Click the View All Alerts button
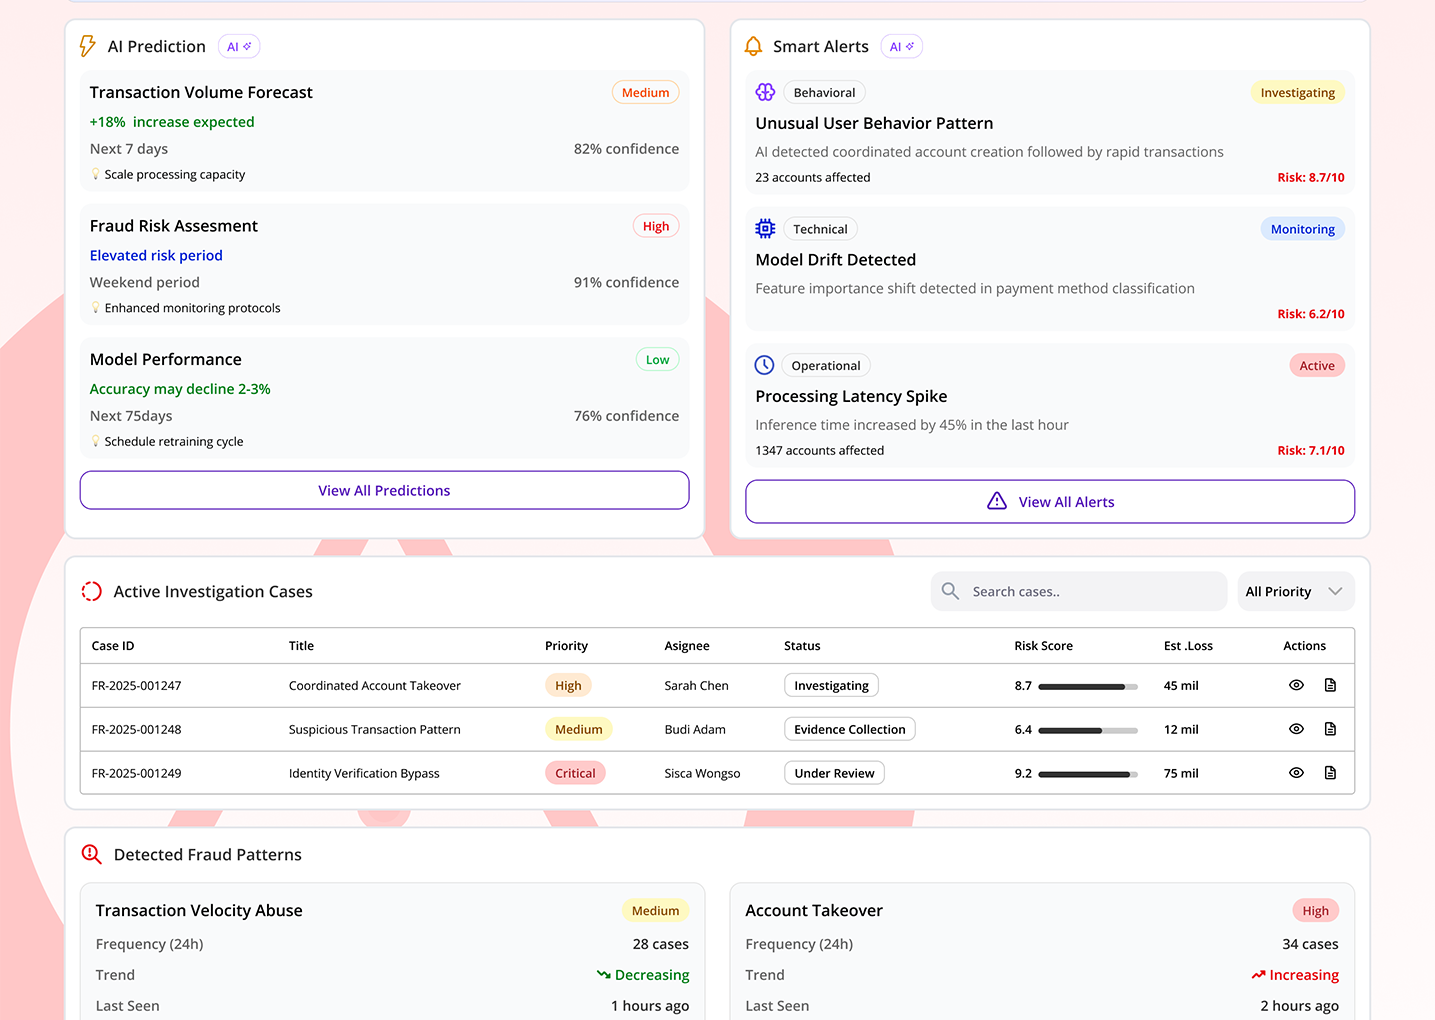1435x1020 pixels. 1049,502
